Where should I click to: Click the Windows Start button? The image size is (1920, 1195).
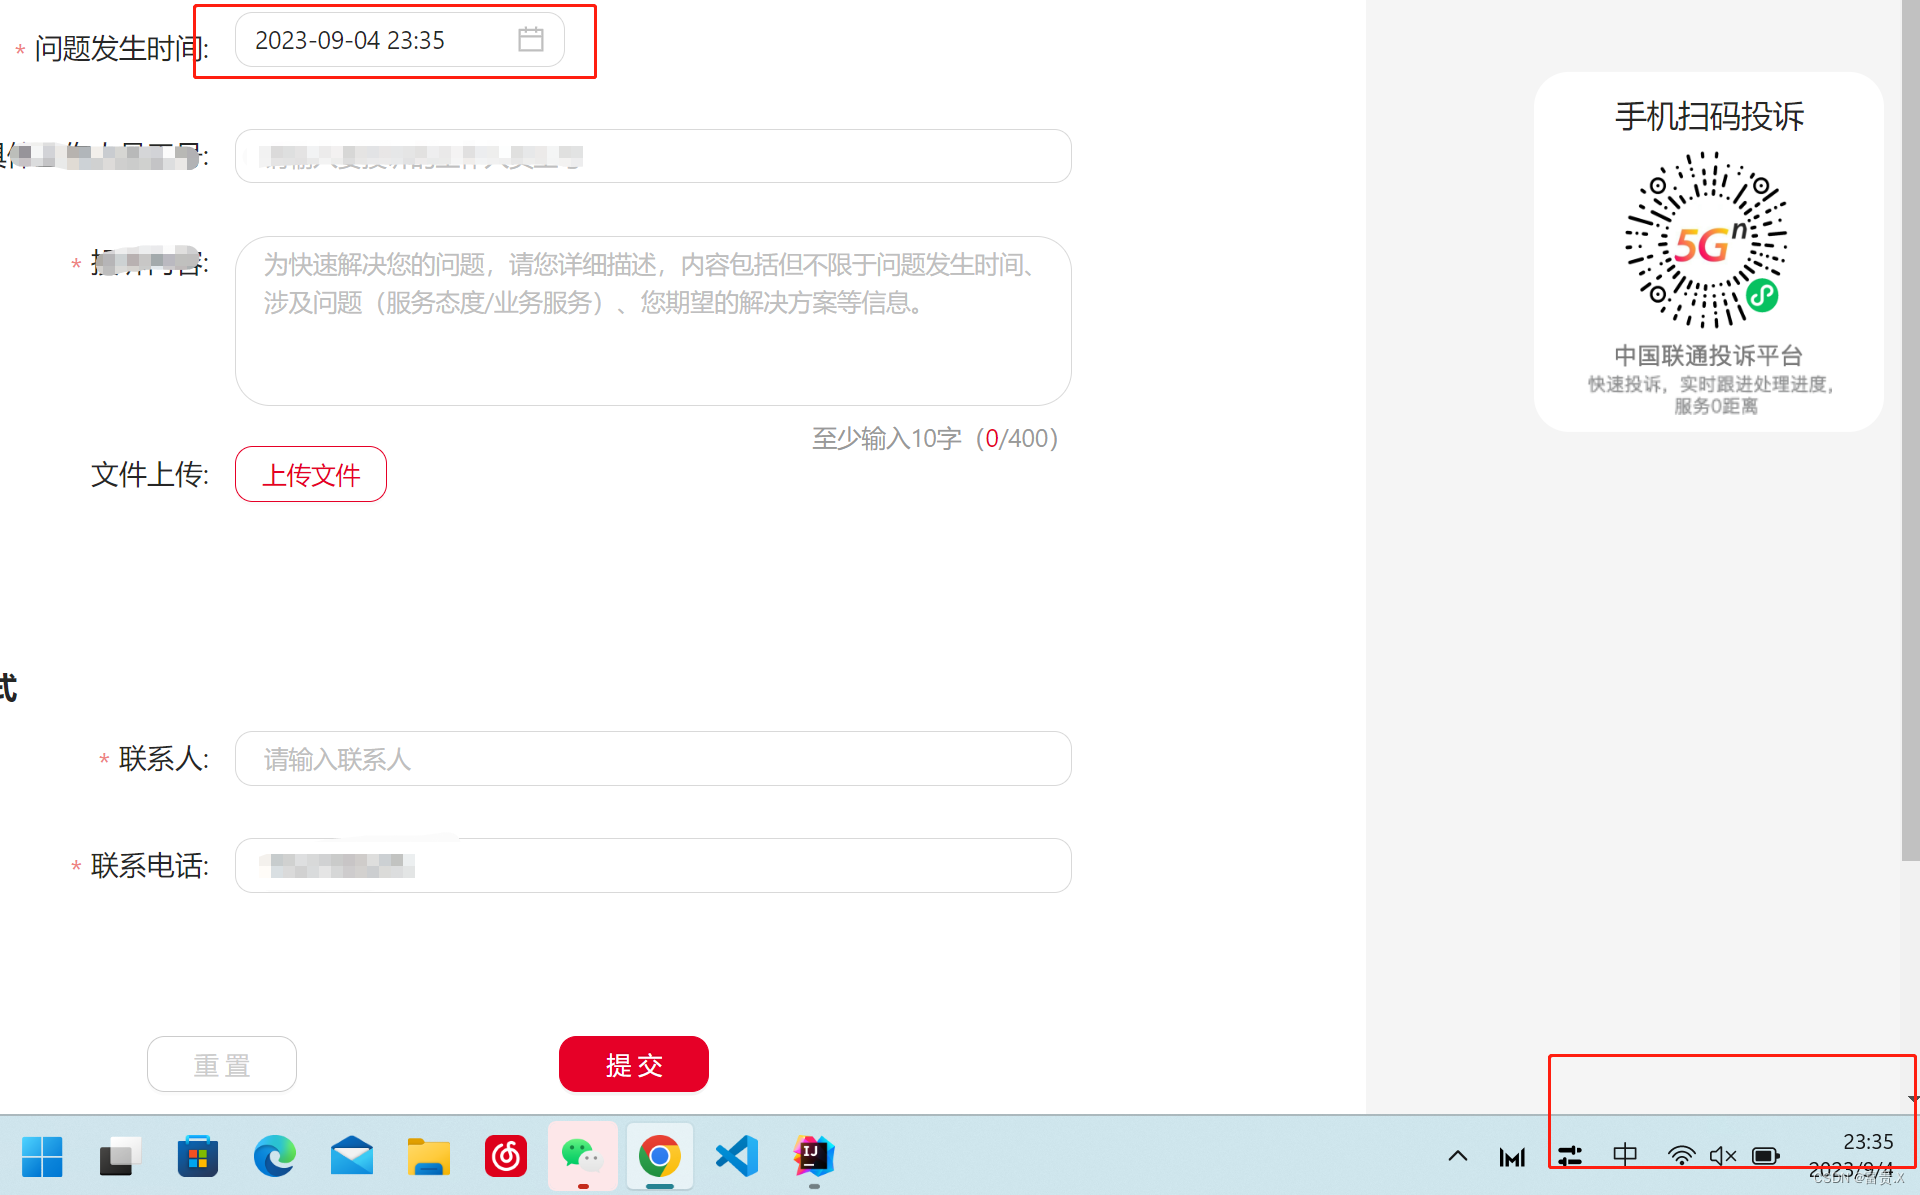pos(42,1157)
